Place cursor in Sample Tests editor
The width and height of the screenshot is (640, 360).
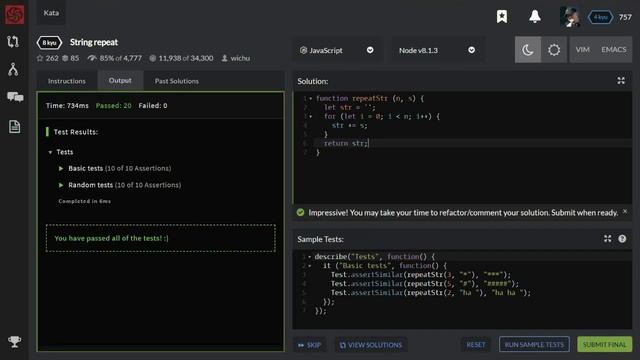pos(462,289)
